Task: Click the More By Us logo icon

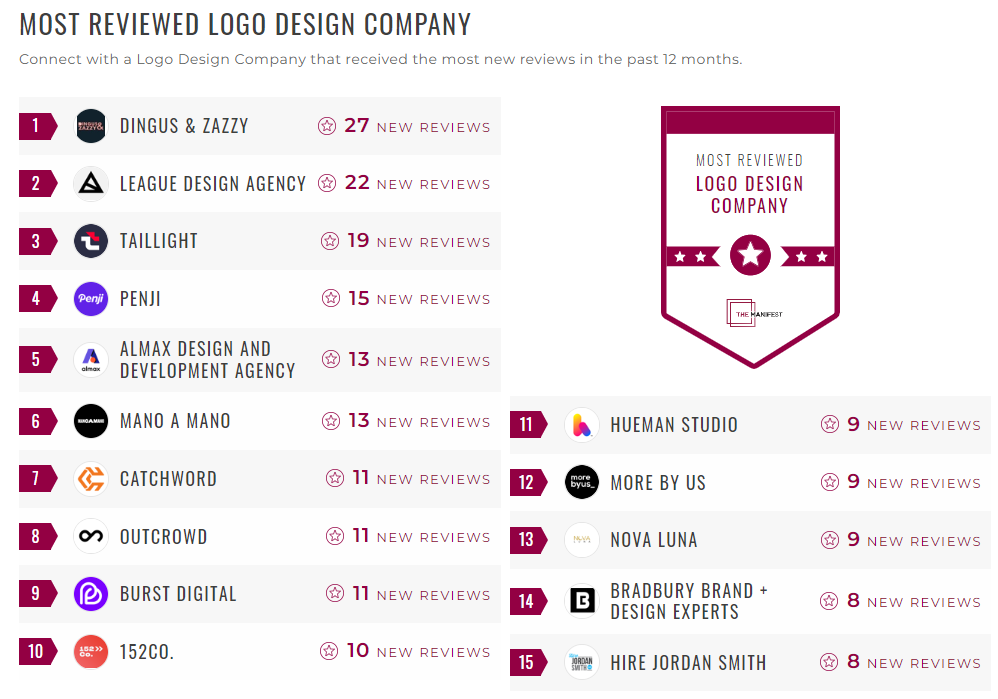Action: [581, 482]
